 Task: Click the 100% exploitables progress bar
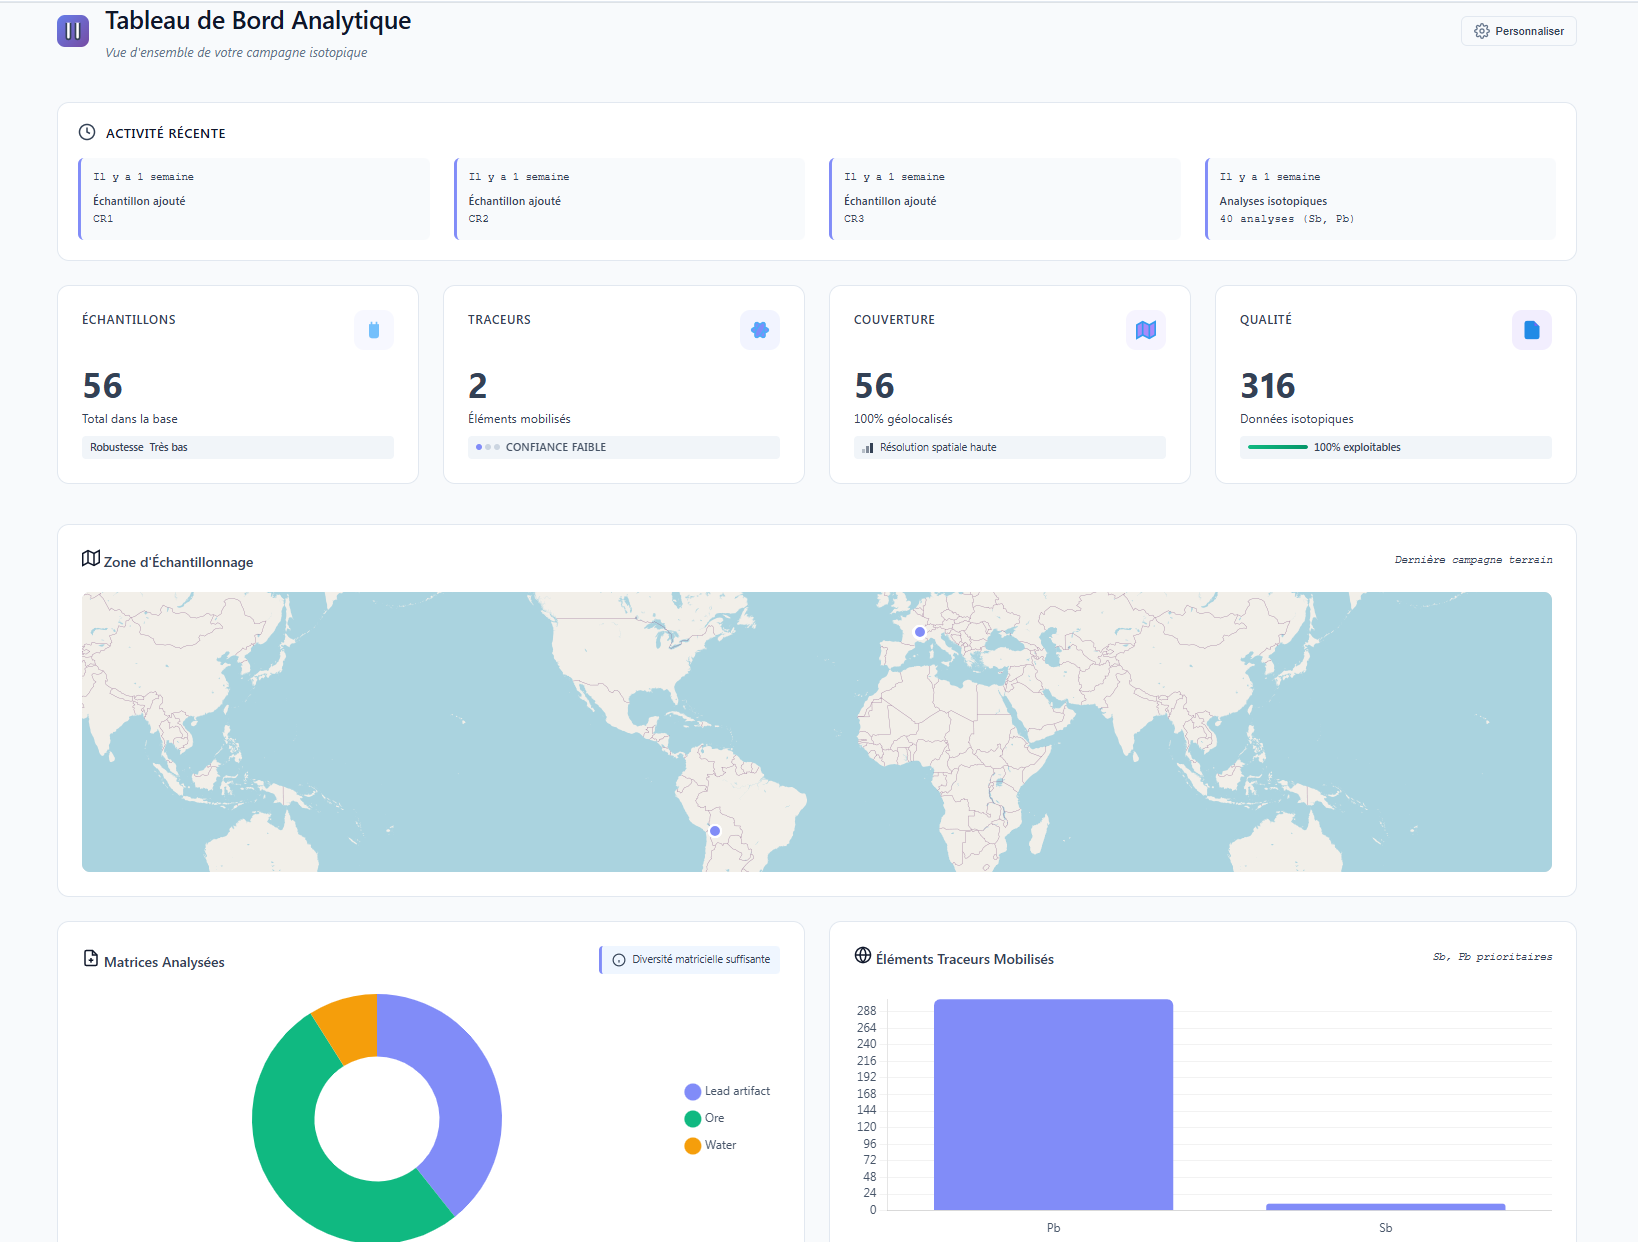pyautogui.click(x=1278, y=447)
